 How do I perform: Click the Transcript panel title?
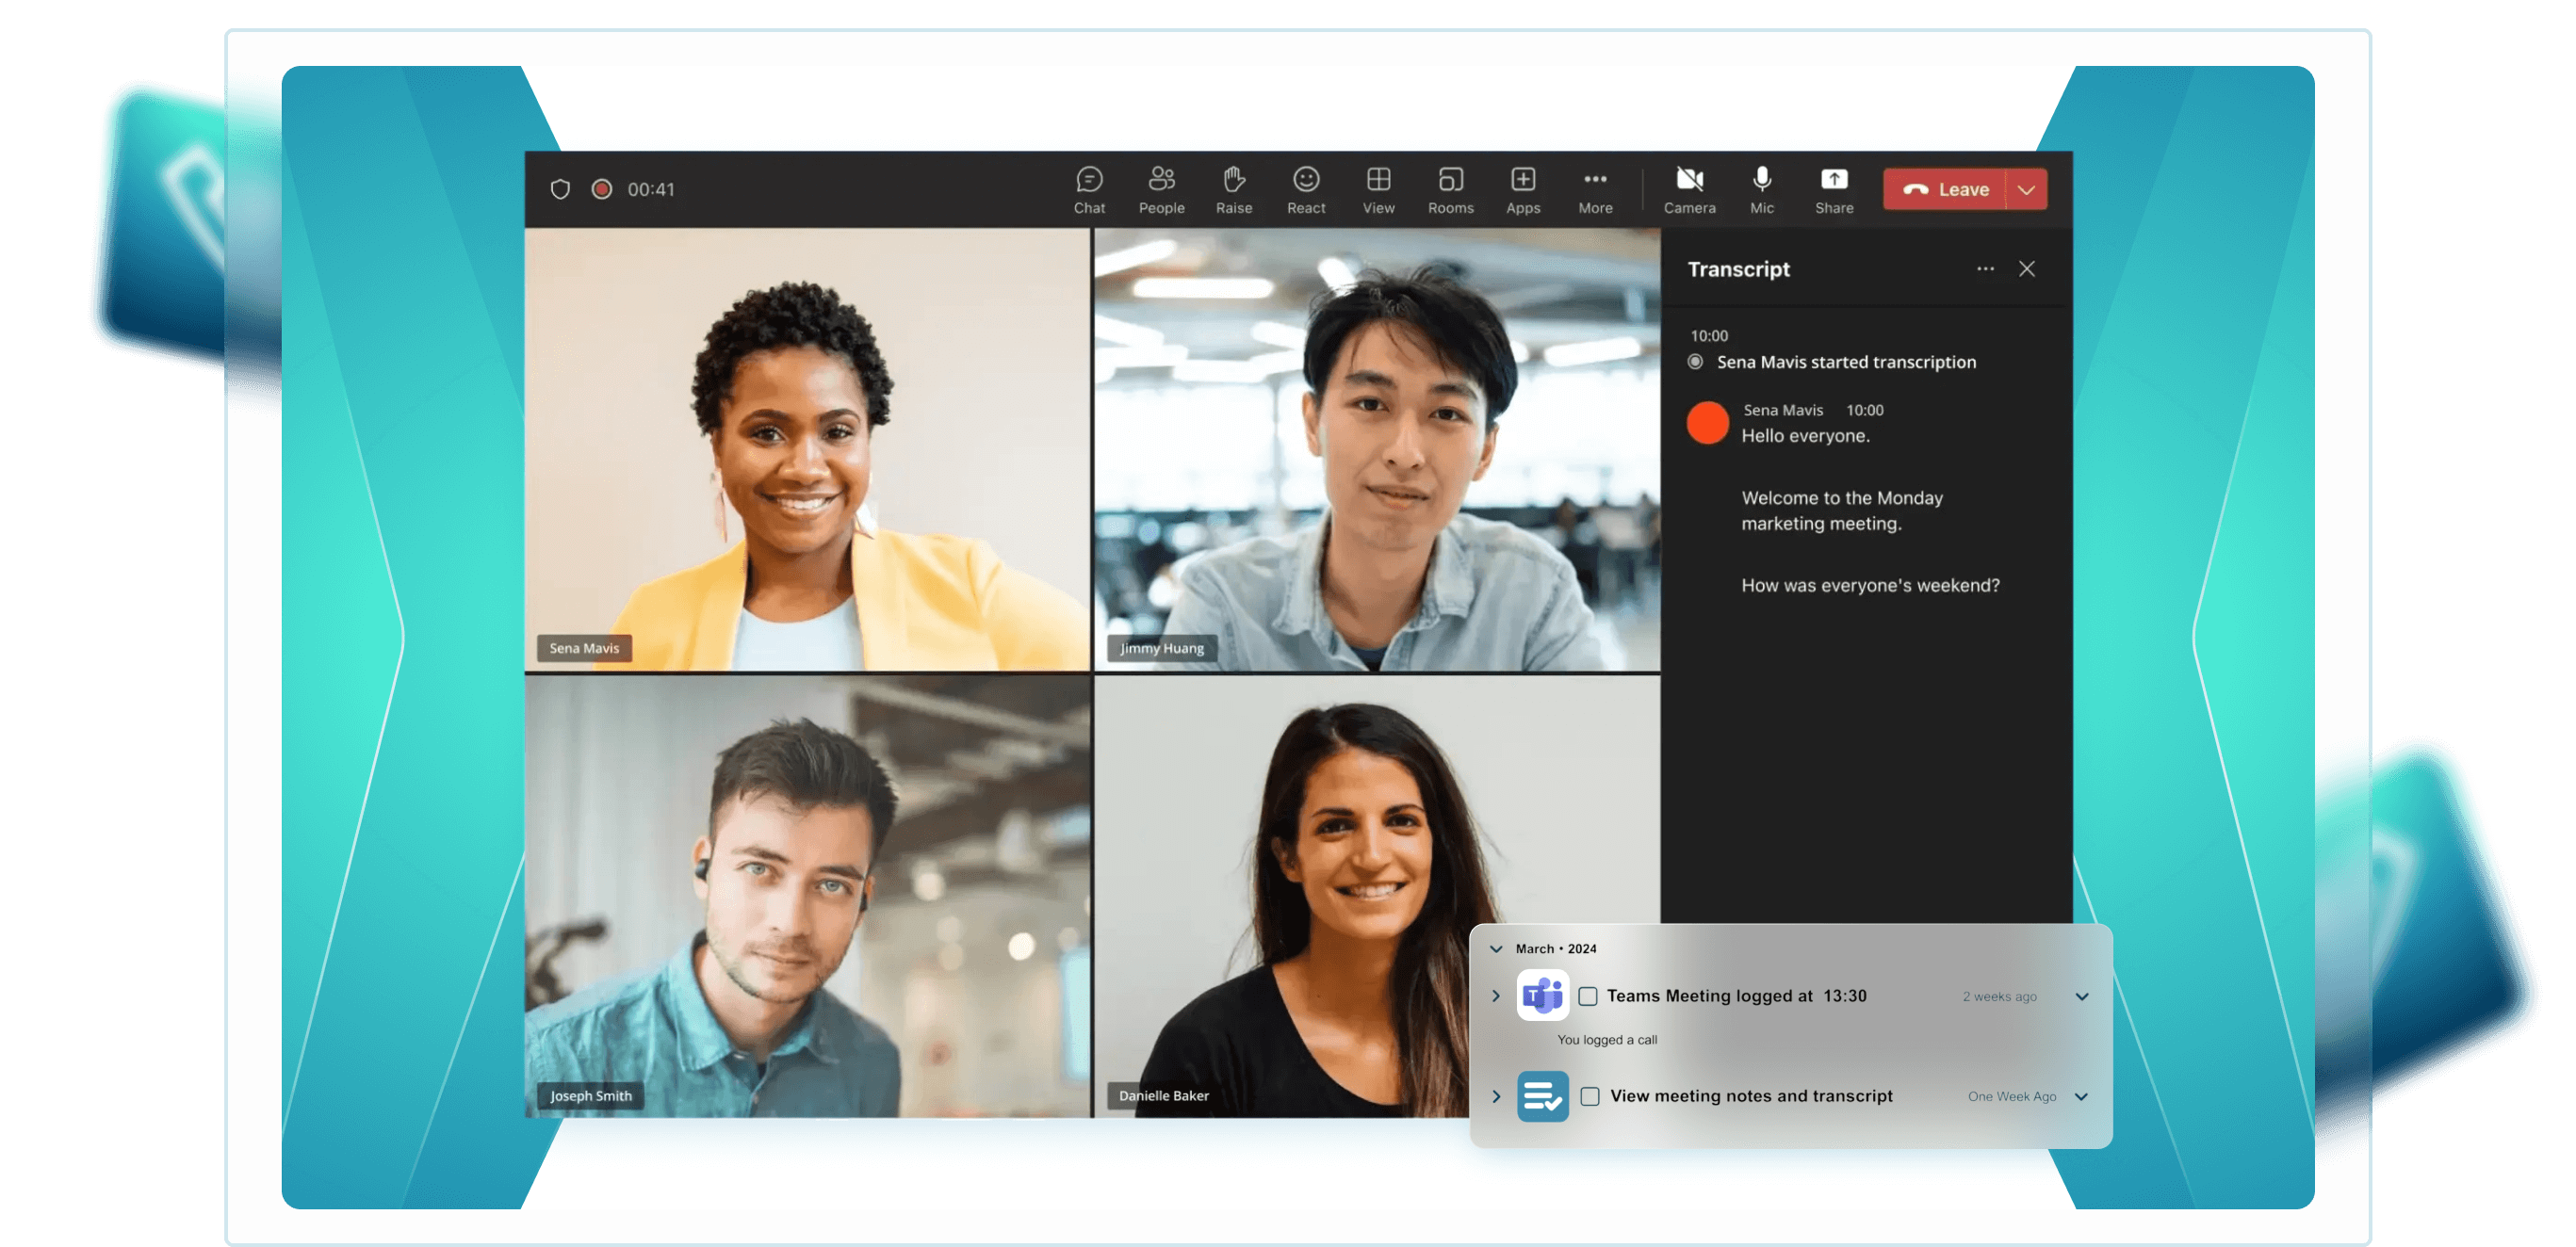tap(1738, 269)
